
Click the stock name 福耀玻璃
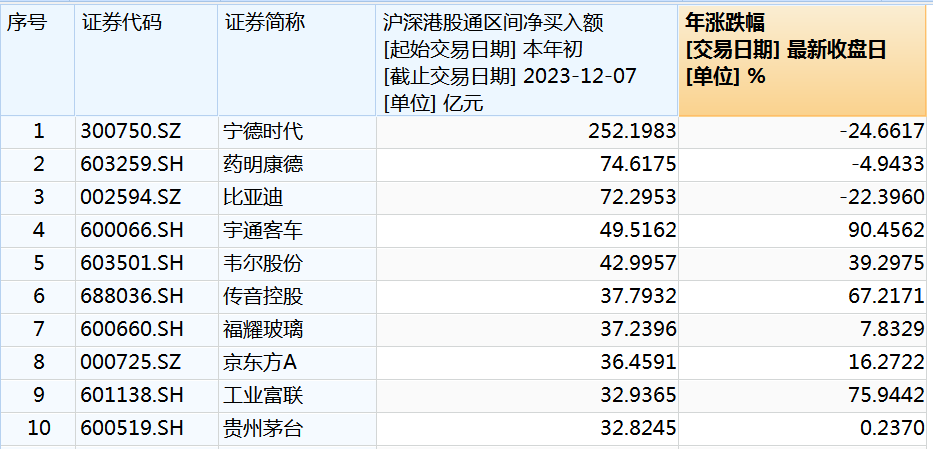tap(263, 329)
